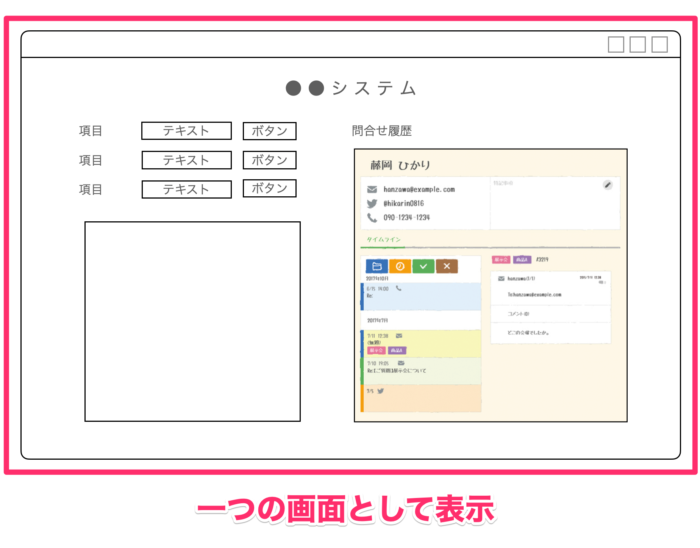Click the brown X icon button
Image resolution: width=700 pixels, height=548 pixels.
(447, 266)
